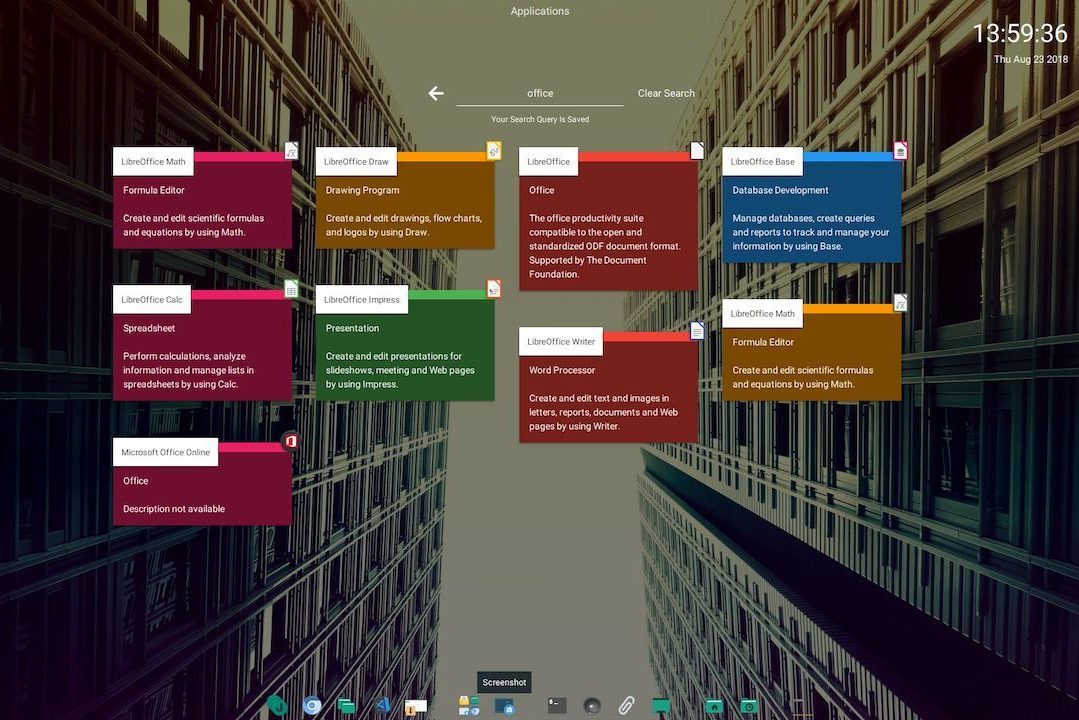Click the LibreOffice Draw icon on its card
Screen dimensions: 1079x720
[494, 149]
